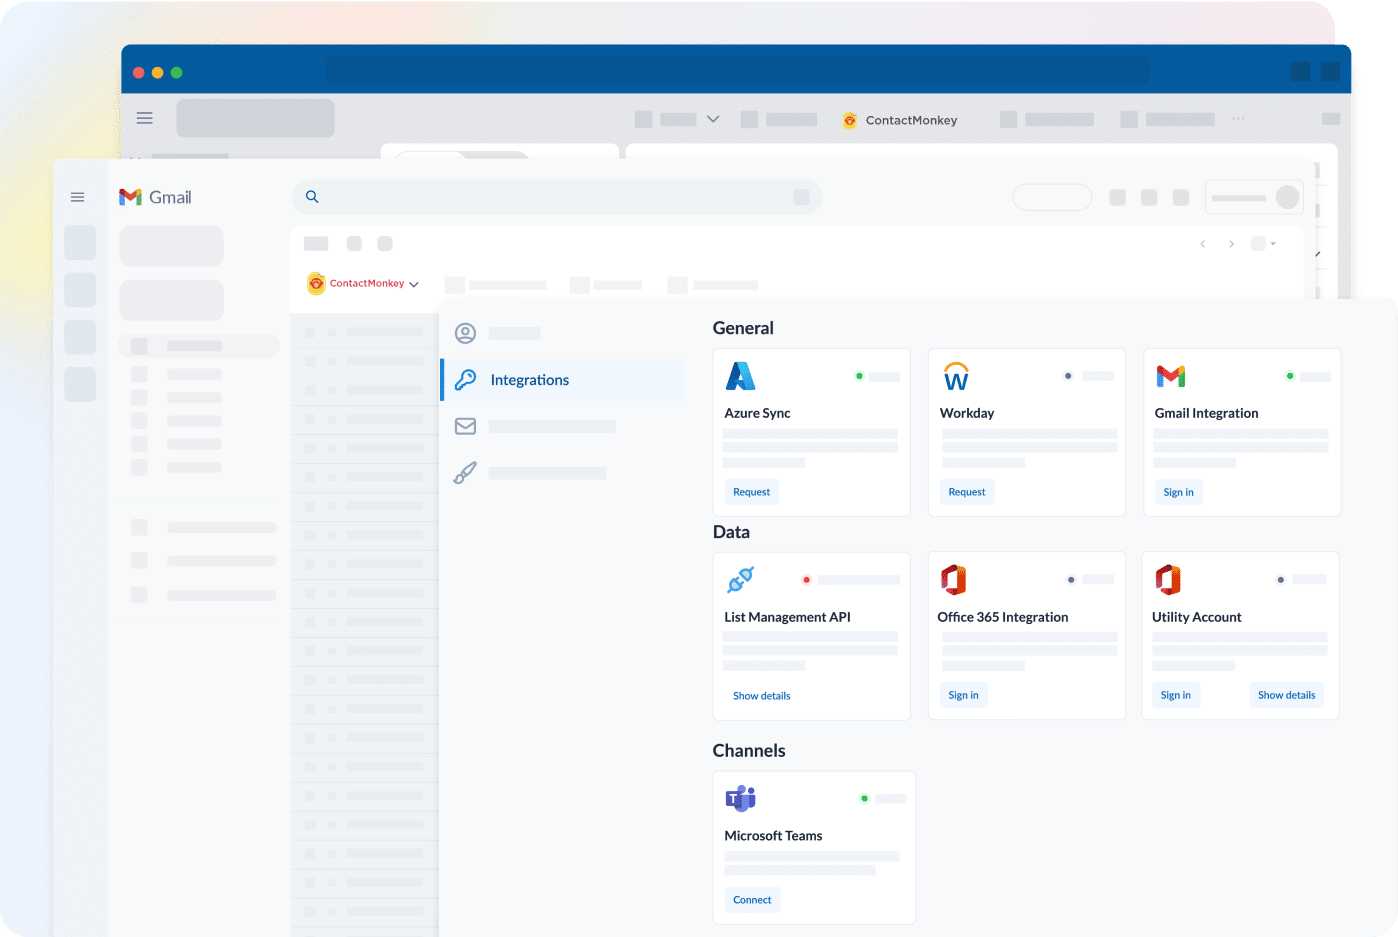Click the Utility Account title
Image resolution: width=1398 pixels, height=937 pixels.
(x=1196, y=617)
